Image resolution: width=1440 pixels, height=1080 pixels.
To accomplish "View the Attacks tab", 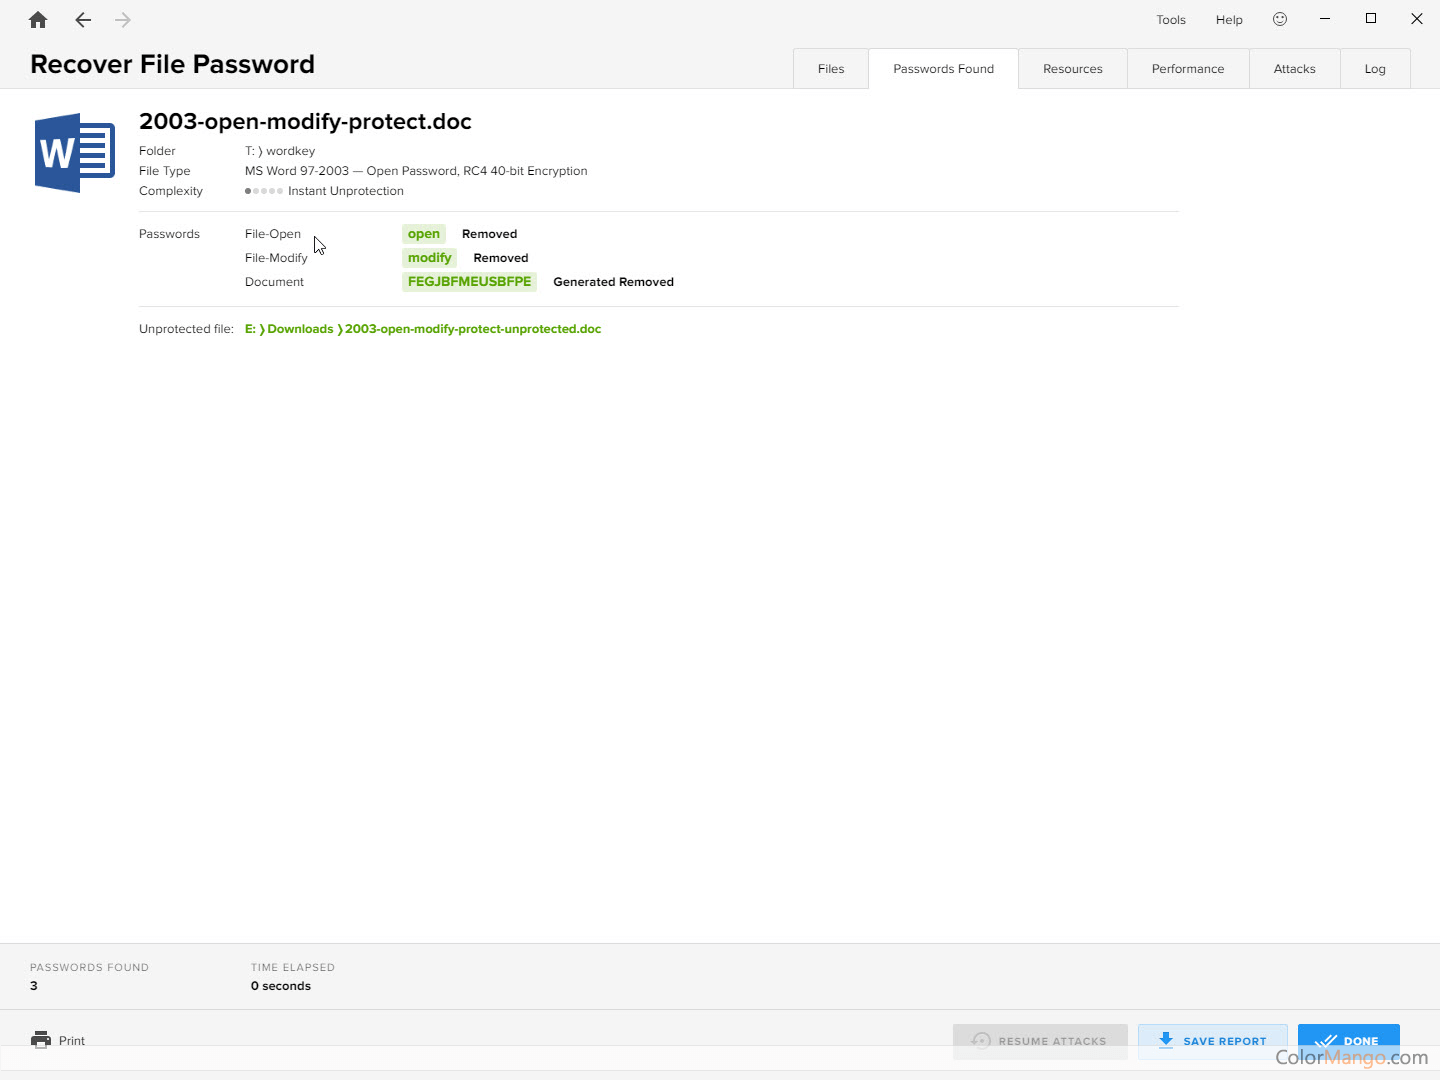I will [x=1294, y=69].
